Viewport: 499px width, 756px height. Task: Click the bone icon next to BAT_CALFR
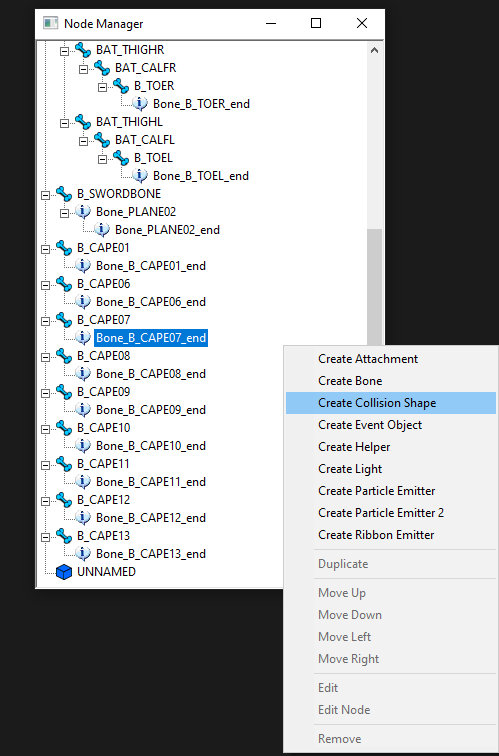tap(102, 68)
